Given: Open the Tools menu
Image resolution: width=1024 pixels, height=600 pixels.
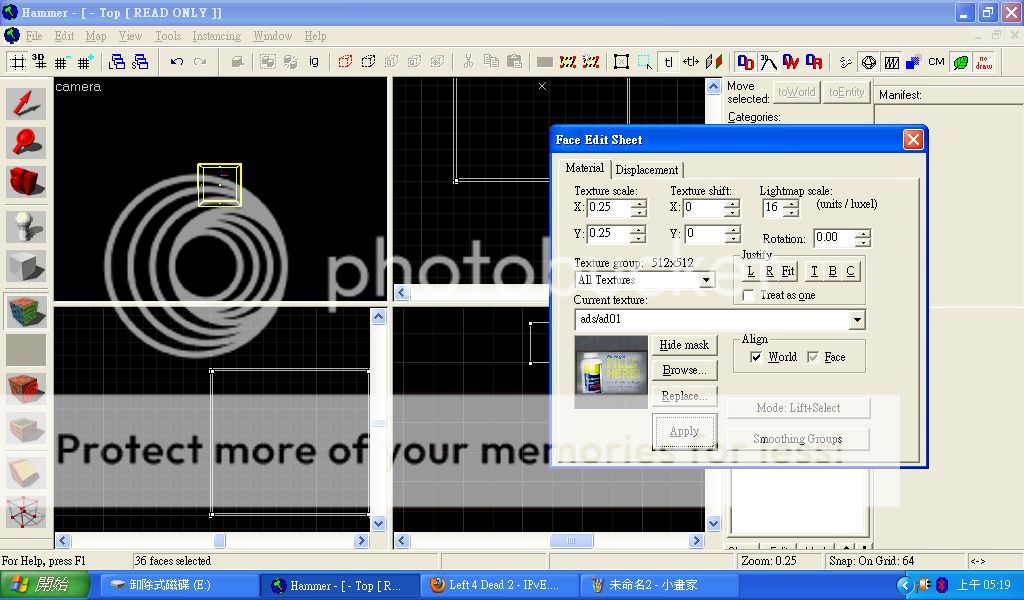Looking at the screenshot, I should [167, 36].
